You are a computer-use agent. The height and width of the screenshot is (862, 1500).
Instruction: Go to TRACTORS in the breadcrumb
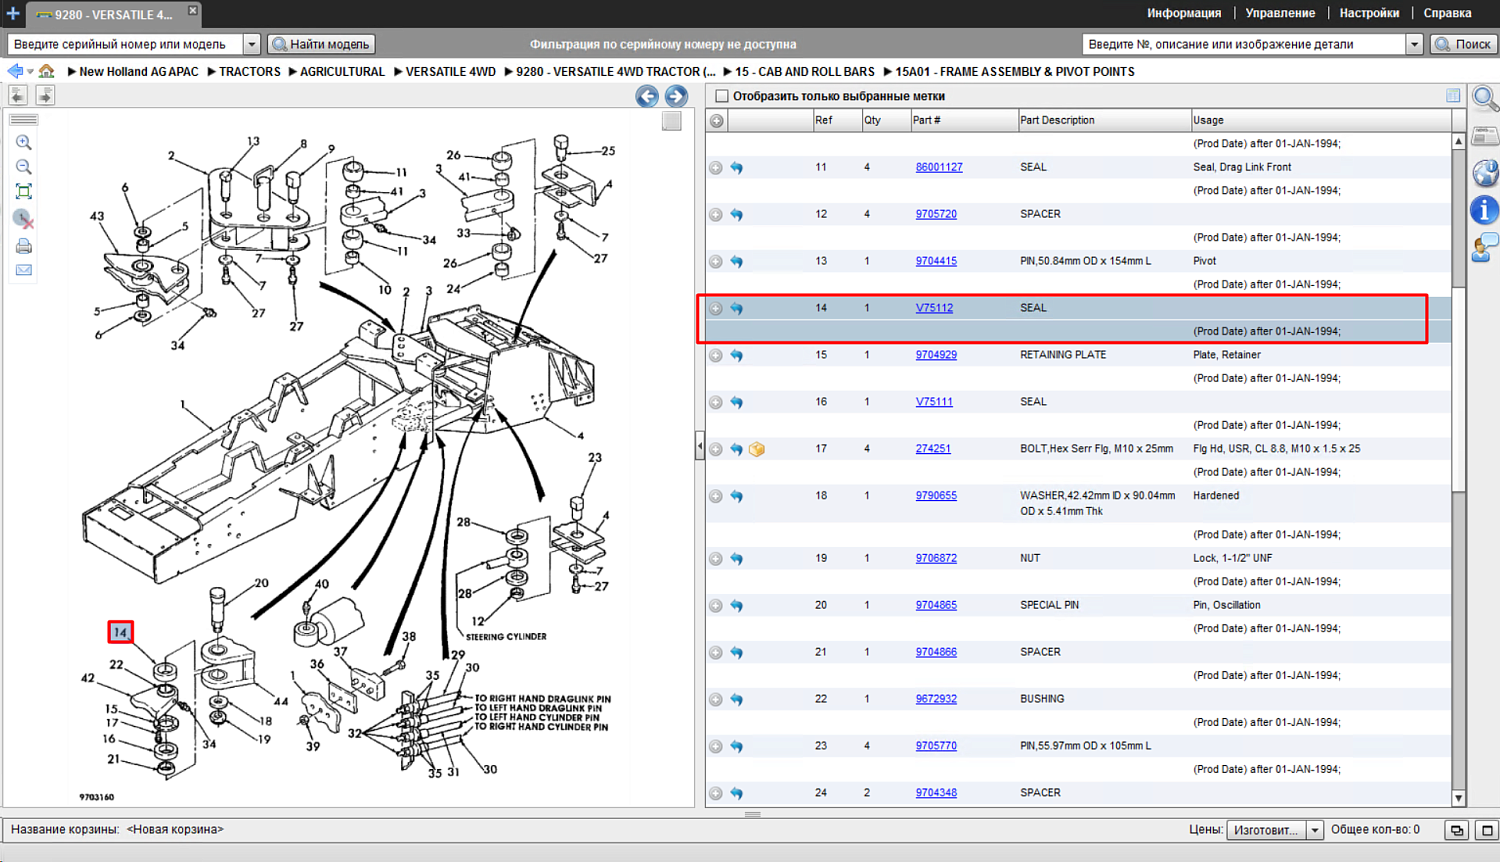249,72
